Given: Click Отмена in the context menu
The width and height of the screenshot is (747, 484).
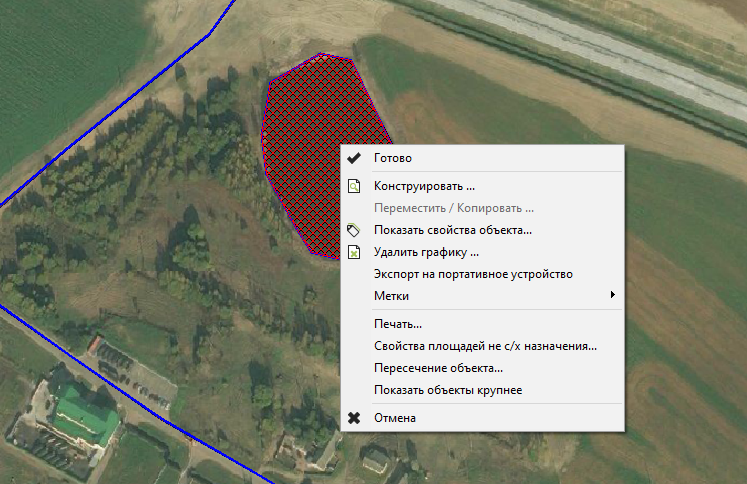Looking at the screenshot, I should coord(482,418).
